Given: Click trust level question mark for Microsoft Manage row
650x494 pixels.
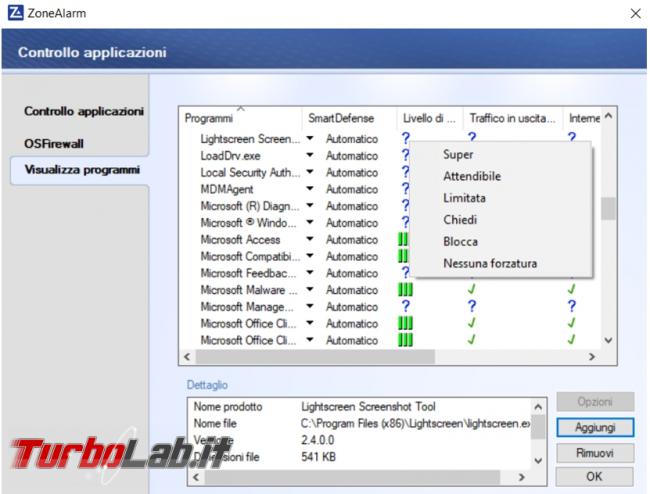Looking at the screenshot, I should coord(405,306).
